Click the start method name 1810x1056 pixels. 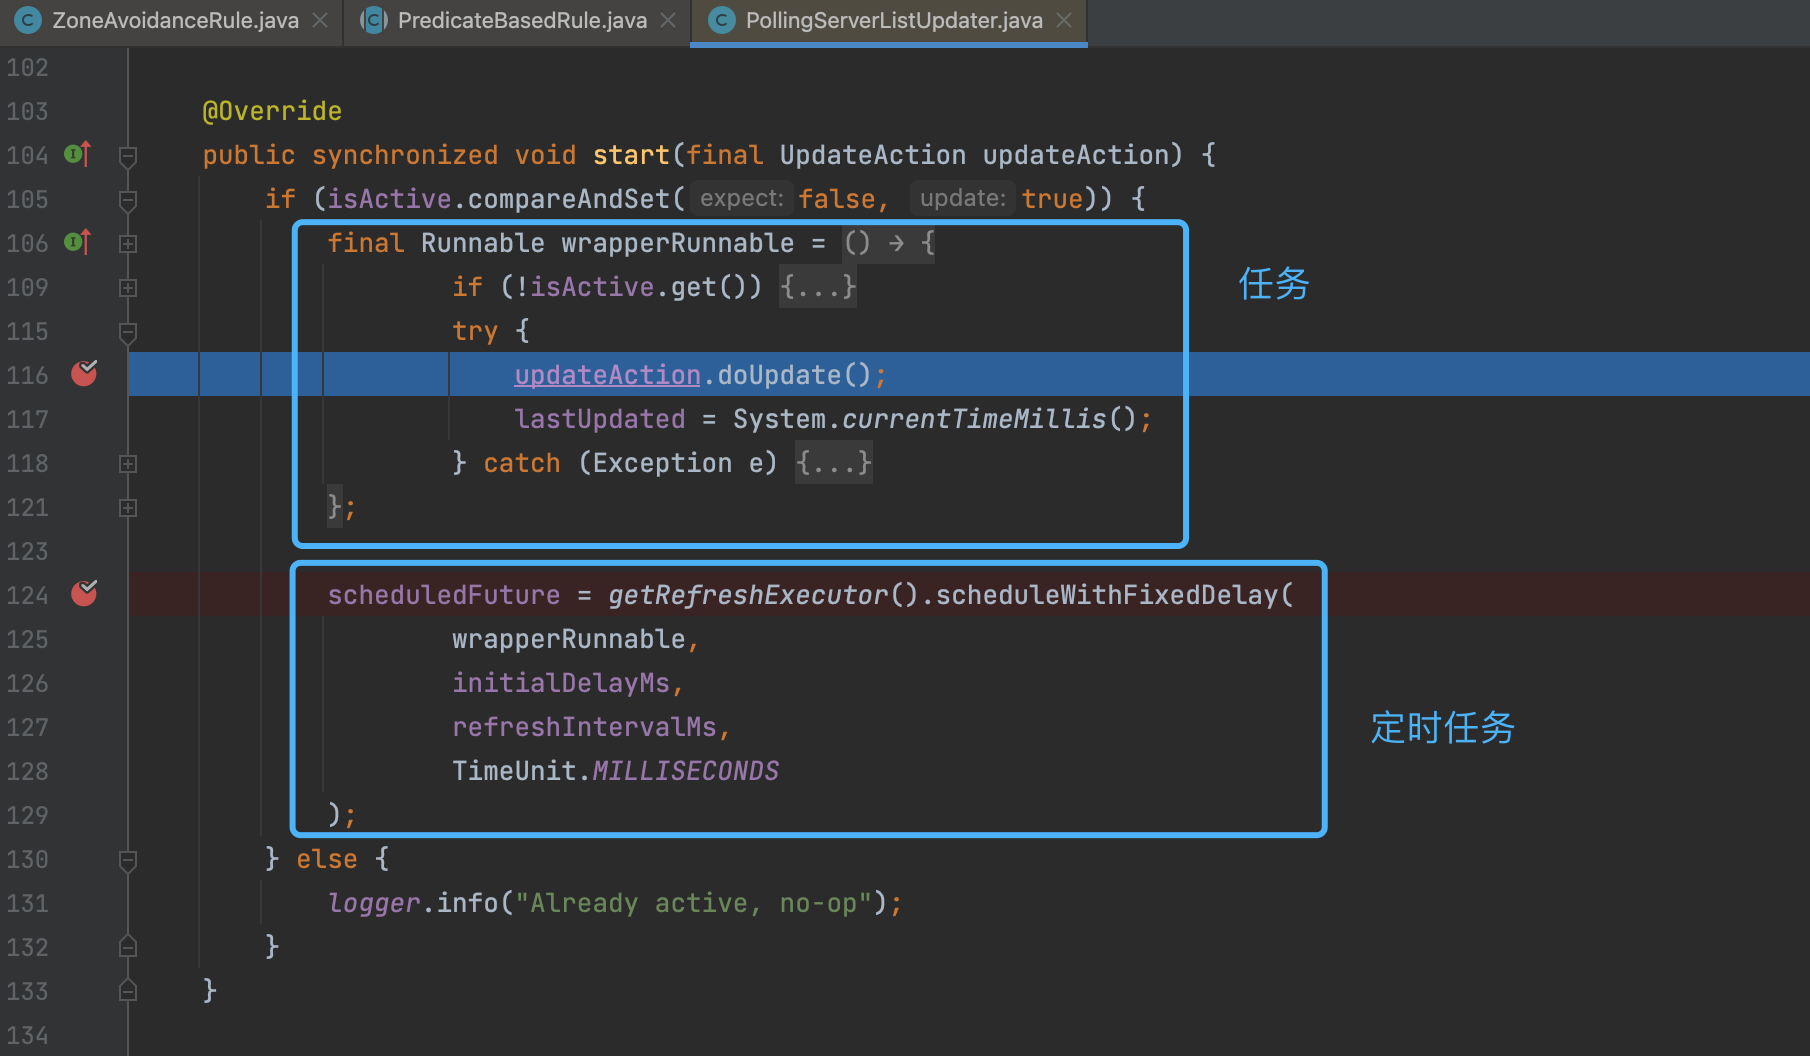(x=631, y=155)
